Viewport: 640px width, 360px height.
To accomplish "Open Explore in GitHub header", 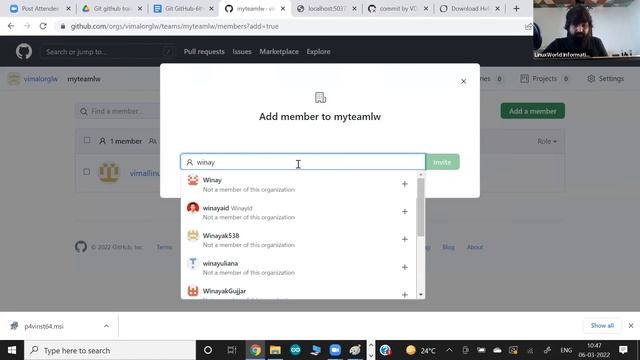I will (x=318, y=52).
